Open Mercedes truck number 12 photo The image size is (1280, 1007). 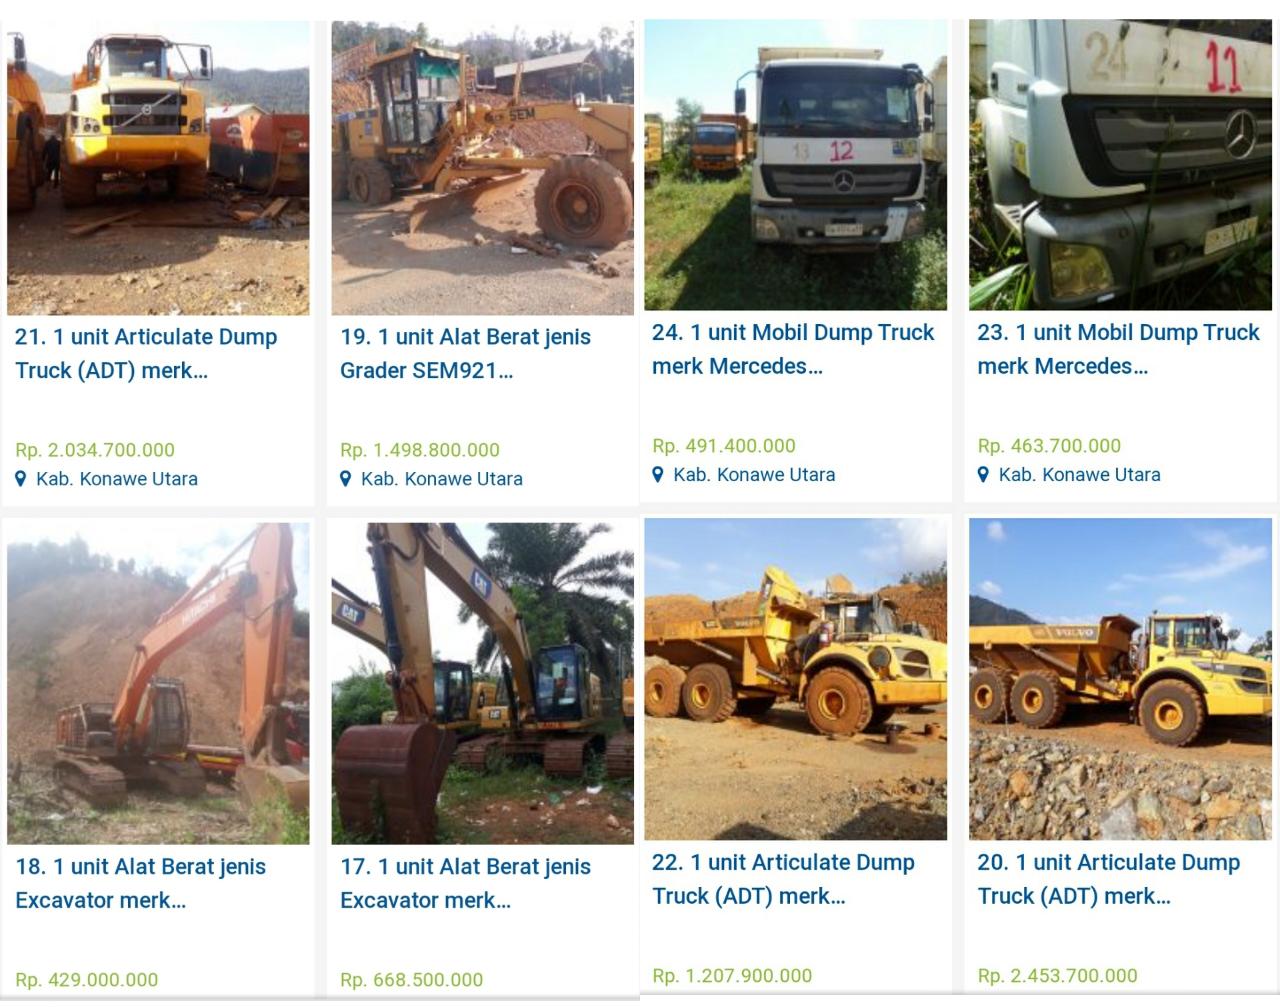tap(795, 165)
